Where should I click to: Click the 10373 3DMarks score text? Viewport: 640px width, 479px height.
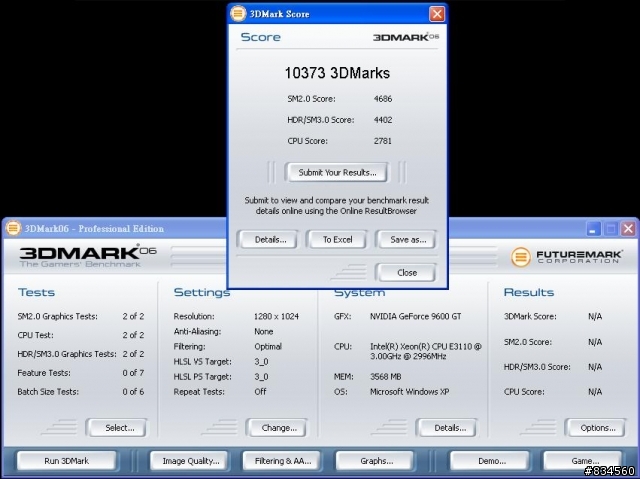[337, 73]
